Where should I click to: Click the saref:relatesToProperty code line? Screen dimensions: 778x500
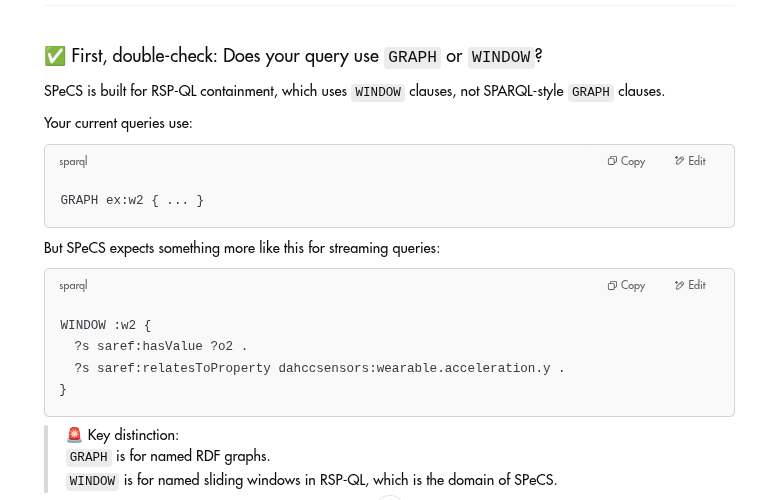click(x=319, y=368)
